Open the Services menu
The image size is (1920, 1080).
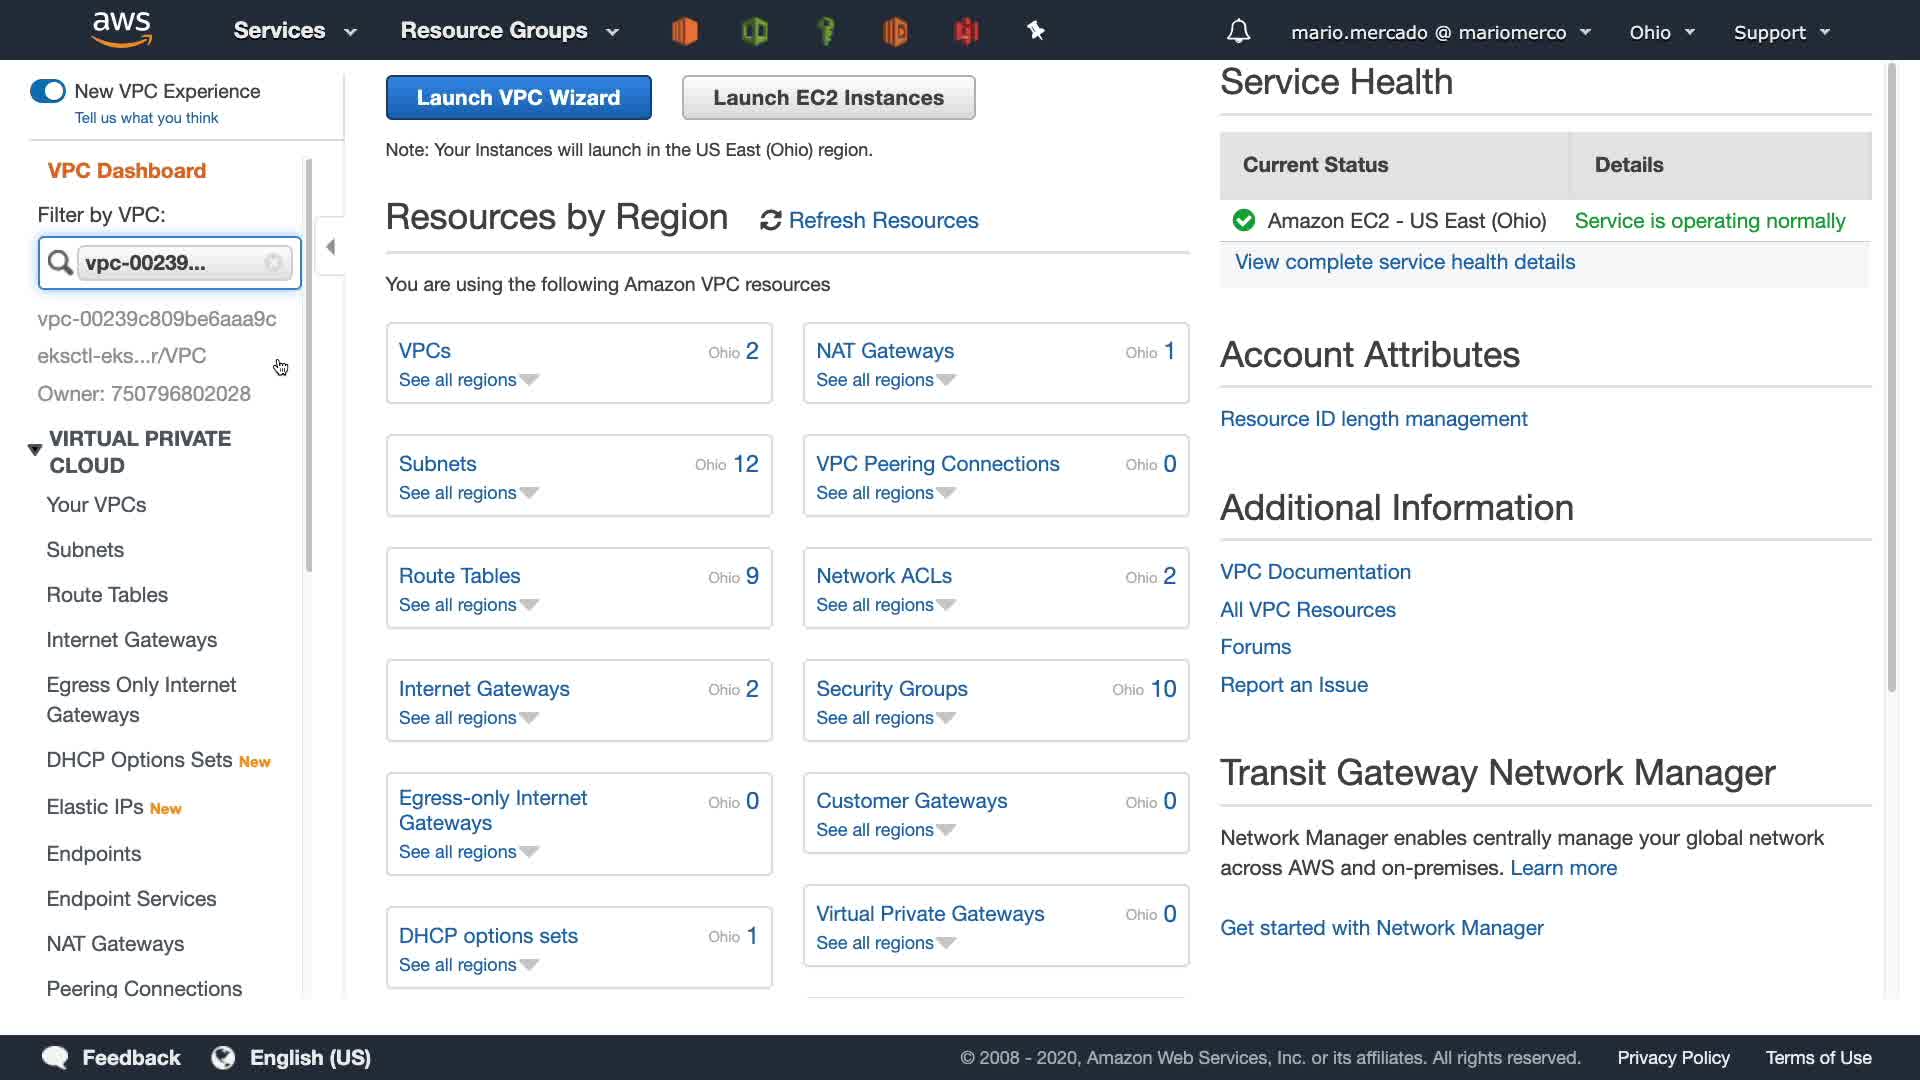coord(294,31)
